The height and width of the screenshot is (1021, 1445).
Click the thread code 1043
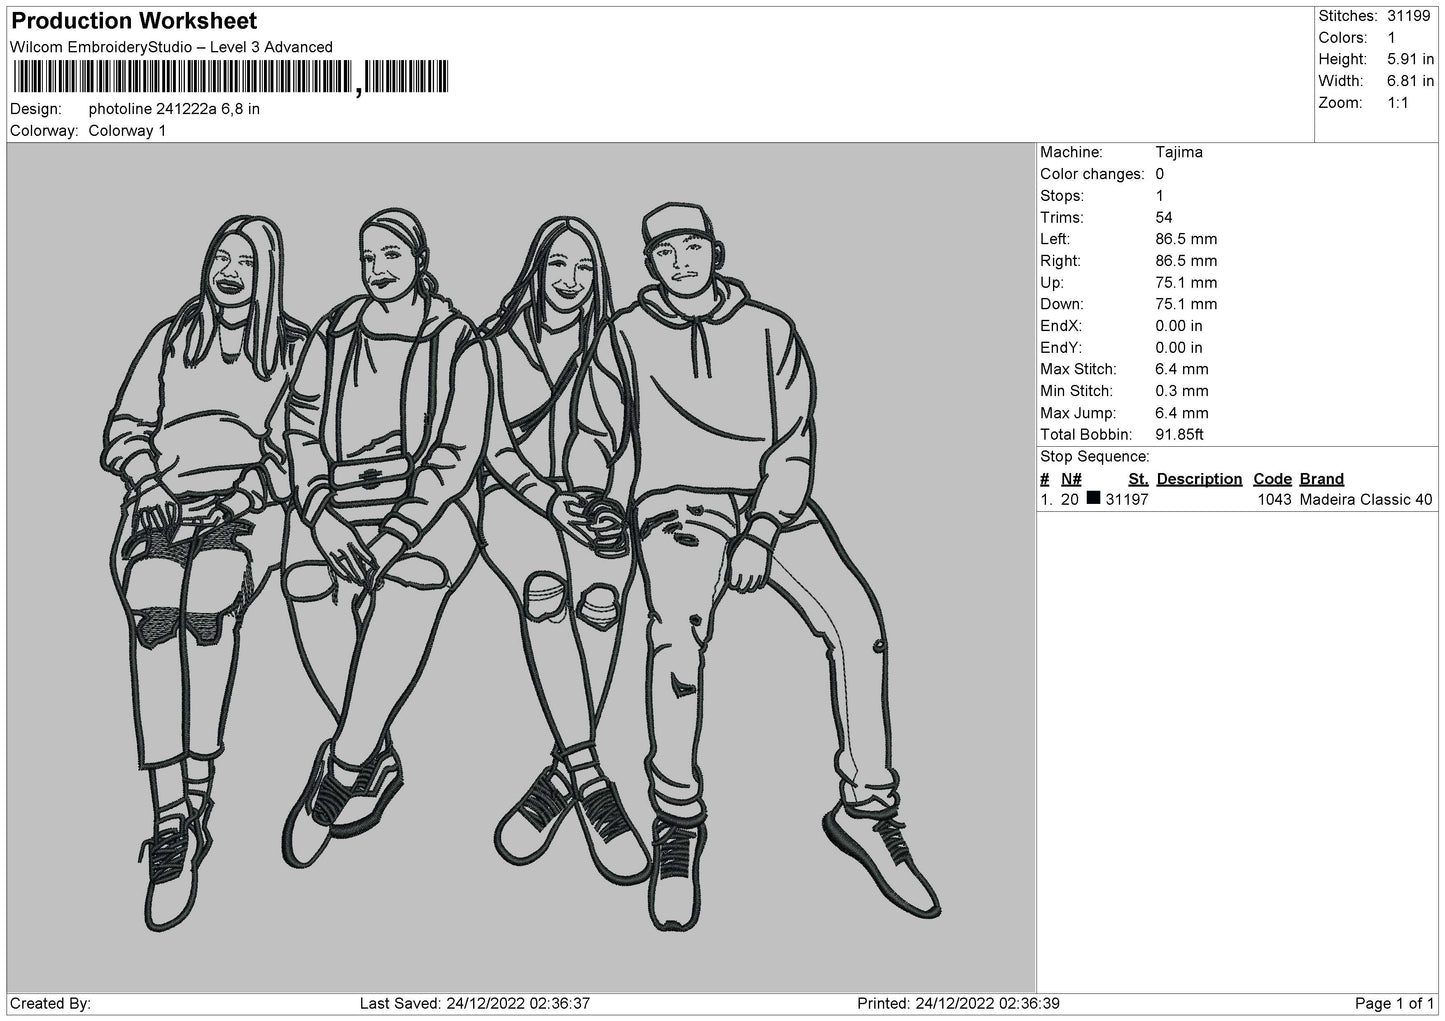(x=1274, y=500)
